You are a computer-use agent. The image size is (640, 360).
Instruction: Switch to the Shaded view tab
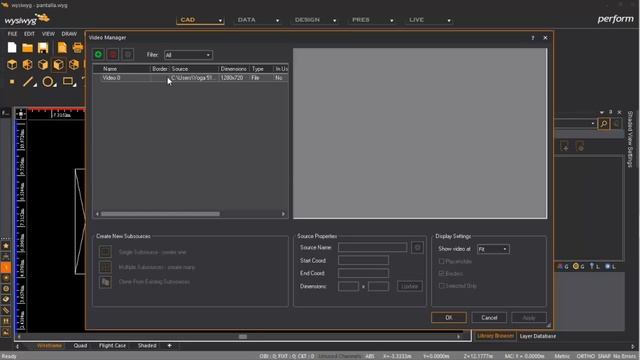(147, 346)
